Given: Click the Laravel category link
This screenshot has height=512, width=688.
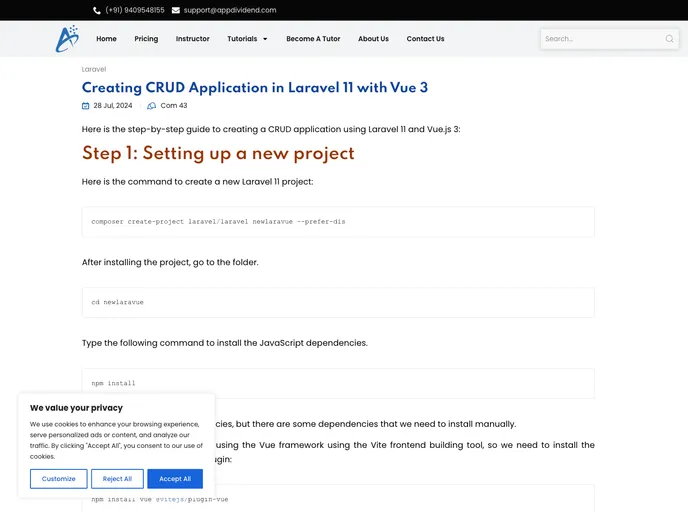Looking at the screenshot, I should click(94, 69).
